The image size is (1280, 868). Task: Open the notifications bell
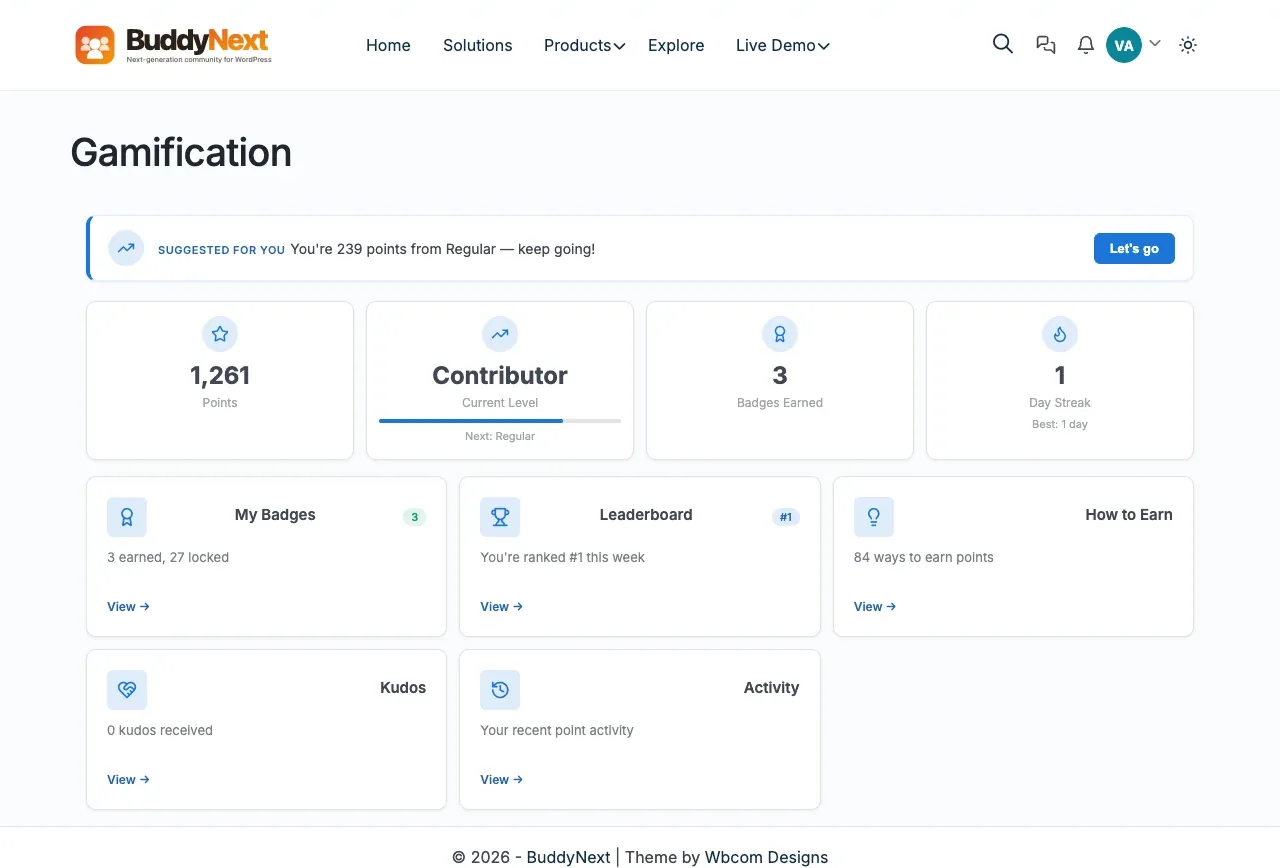(x=1086, y=45)
